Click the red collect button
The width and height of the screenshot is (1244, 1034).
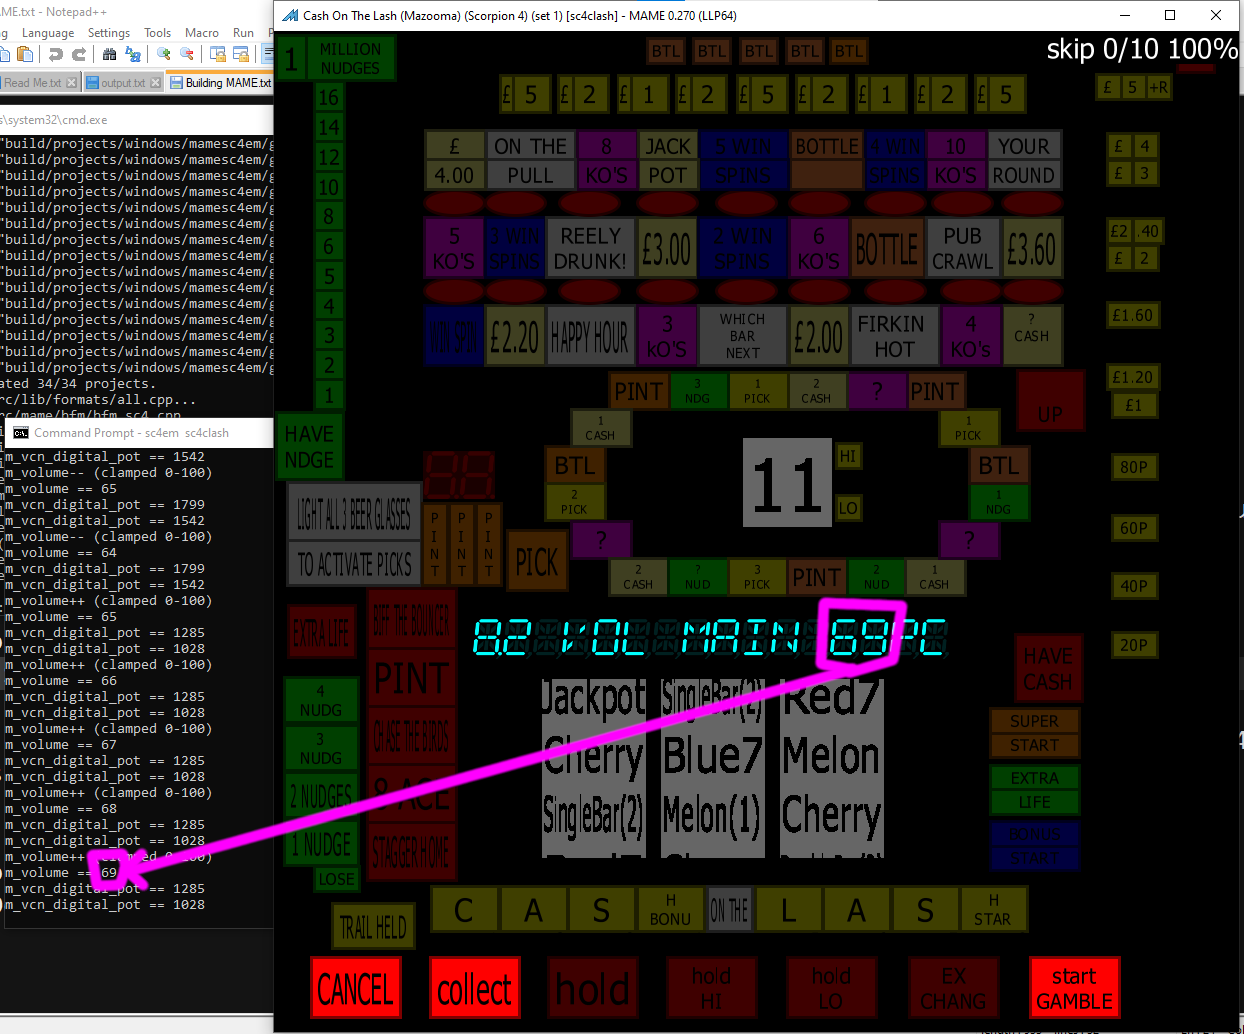(474, 989)
